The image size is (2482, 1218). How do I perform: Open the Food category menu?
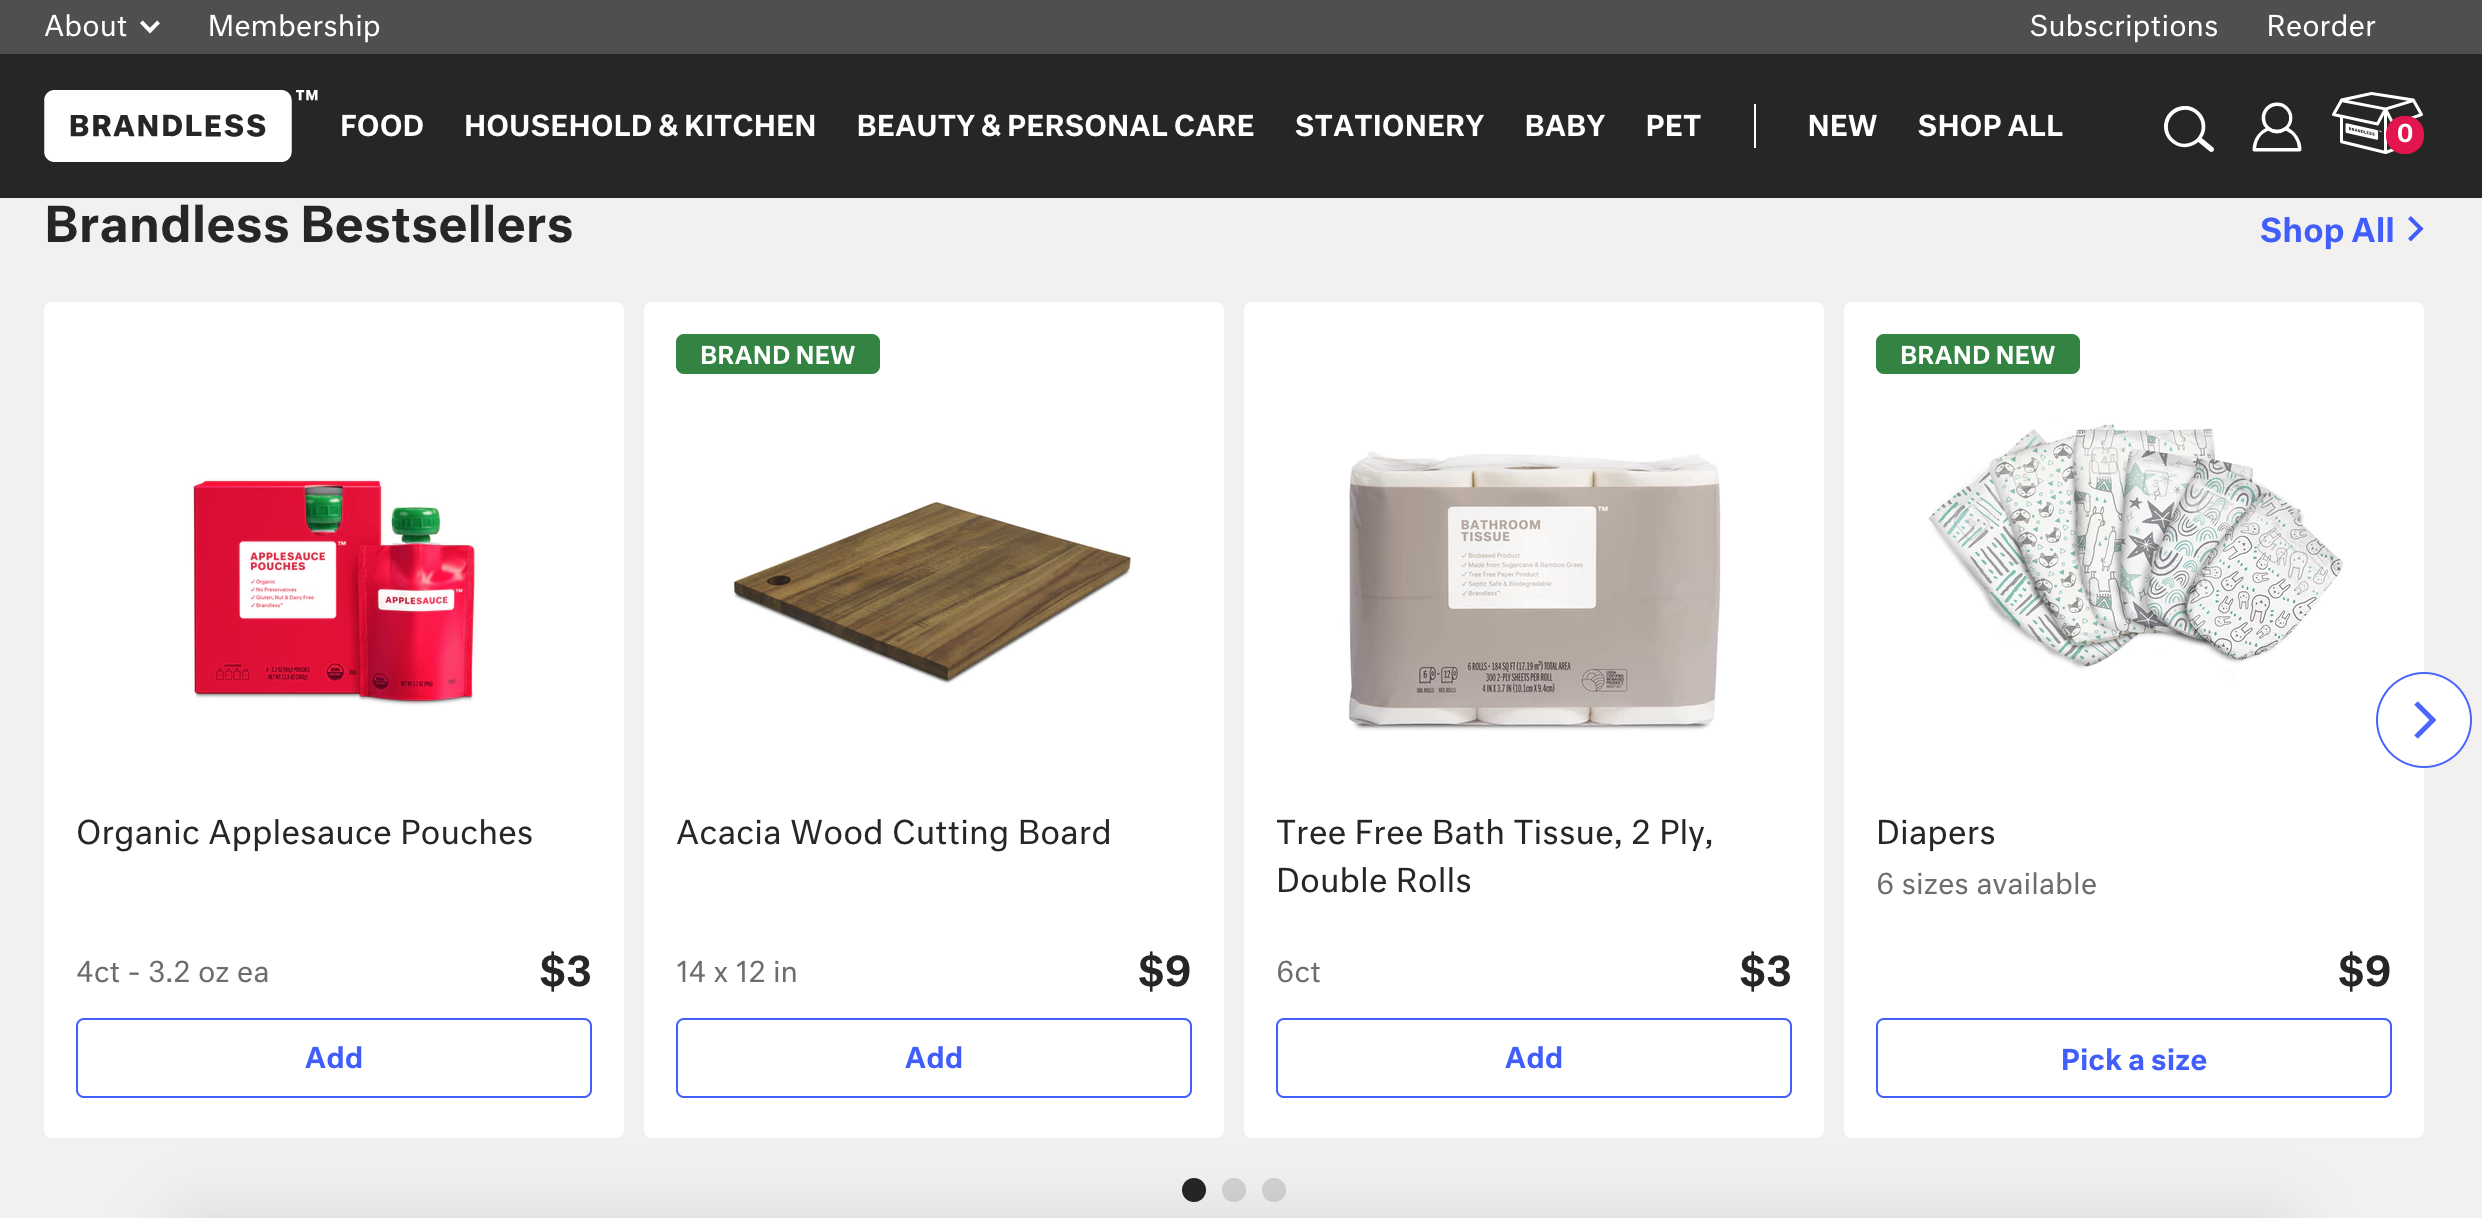coord(382,126)
